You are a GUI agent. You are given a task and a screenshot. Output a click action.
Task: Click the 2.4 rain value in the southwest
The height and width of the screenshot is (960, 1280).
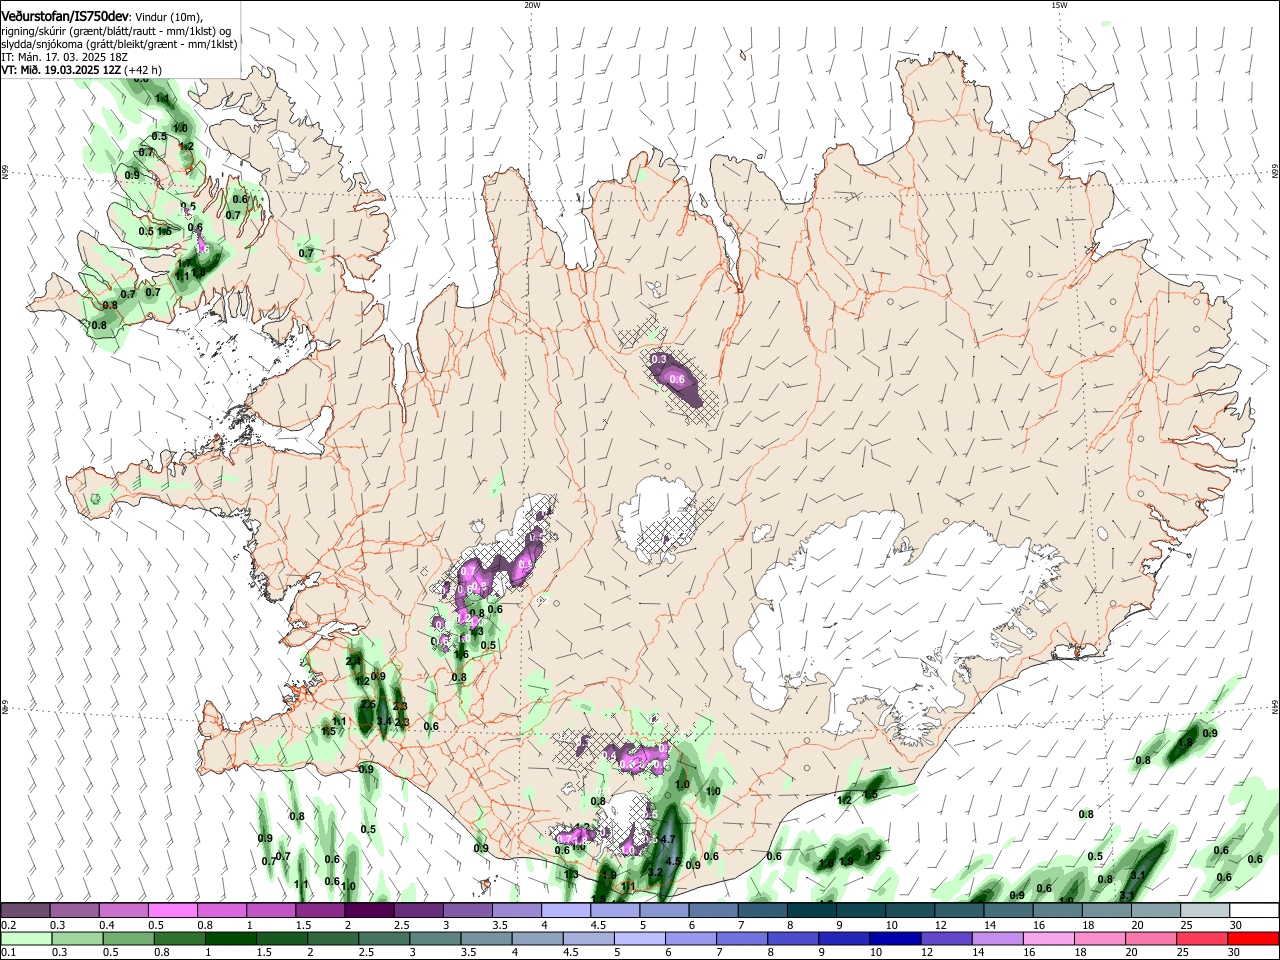click(352, 661)
